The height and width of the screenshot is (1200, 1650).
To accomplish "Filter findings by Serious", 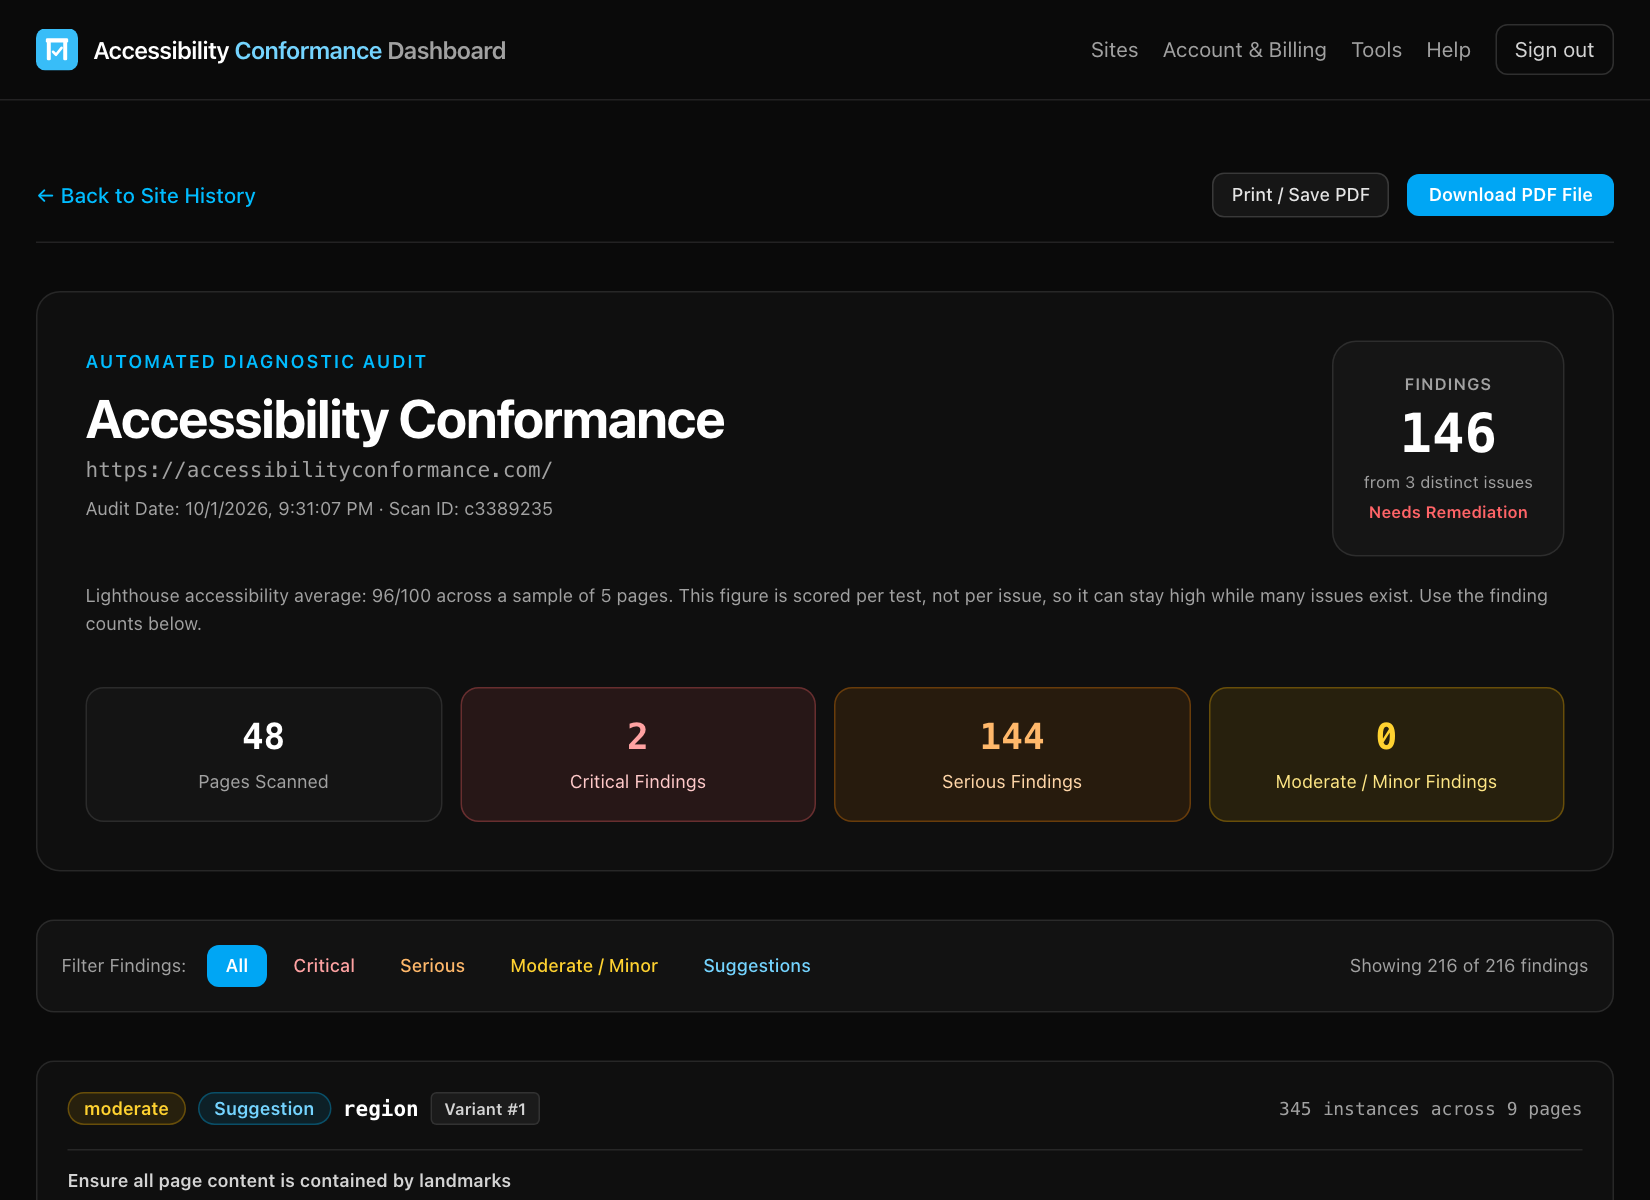I will [x=432, y=966].
